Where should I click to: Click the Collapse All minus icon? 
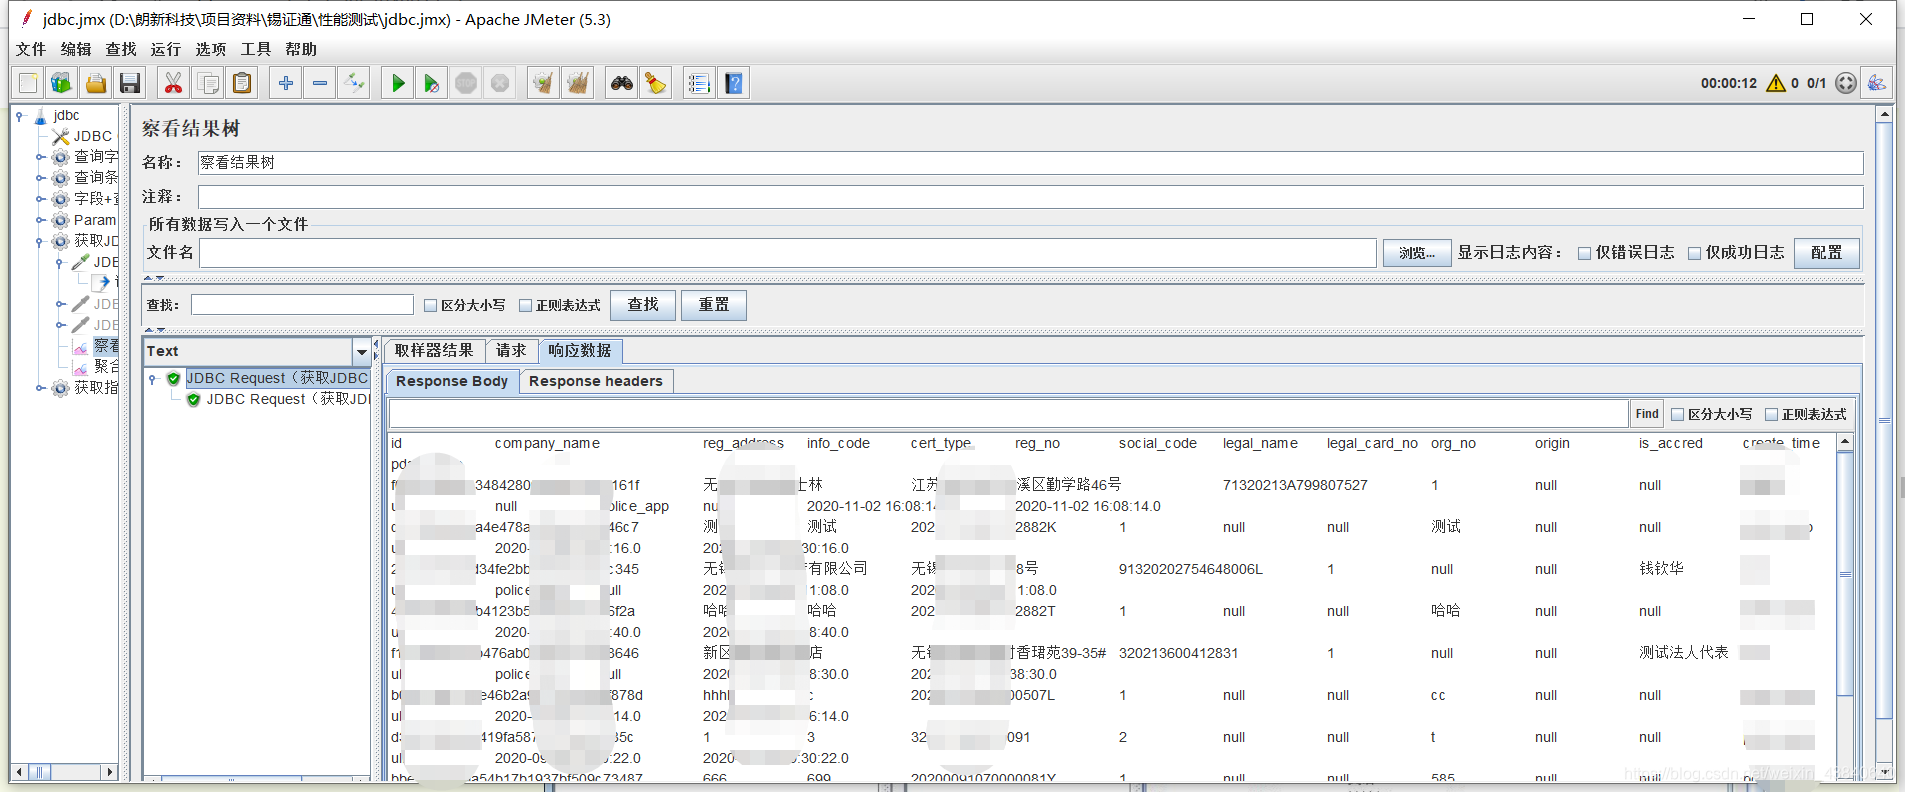tap(320, 83)
